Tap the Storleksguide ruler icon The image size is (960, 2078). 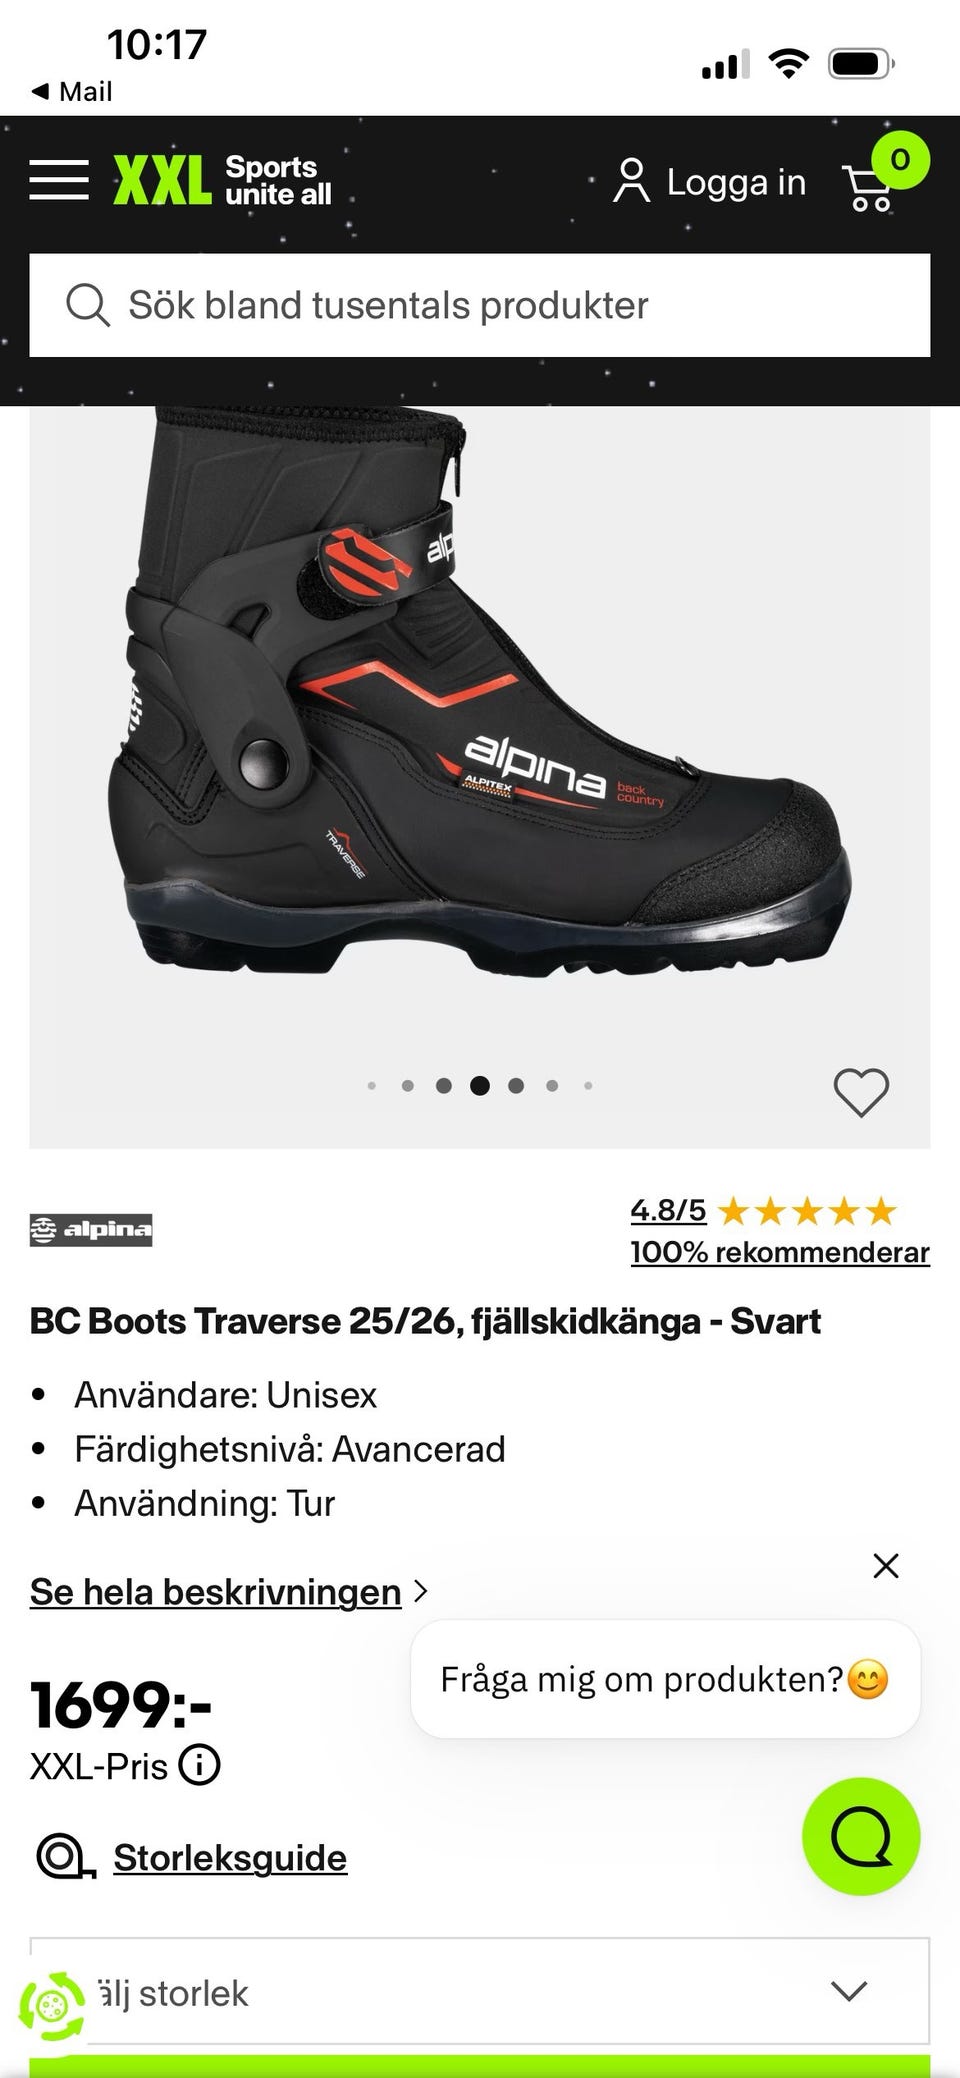[x=66, y=1857]
